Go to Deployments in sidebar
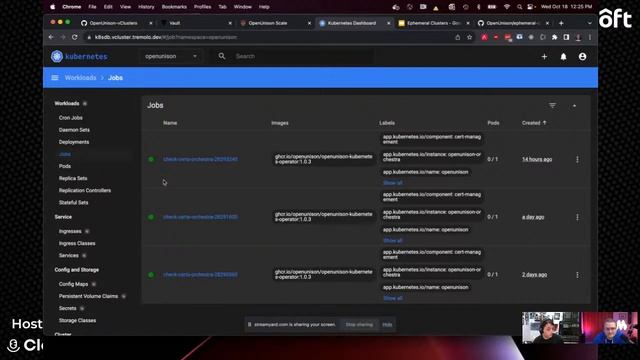The image size is (640, 360). point(74,142)
